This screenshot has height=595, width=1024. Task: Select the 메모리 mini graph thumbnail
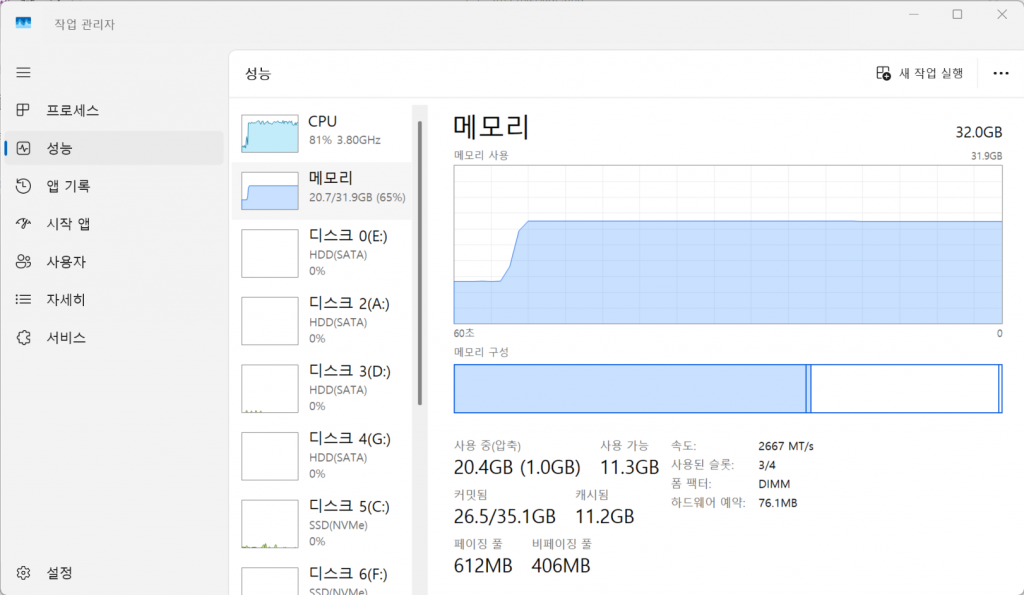pos(270,191)
